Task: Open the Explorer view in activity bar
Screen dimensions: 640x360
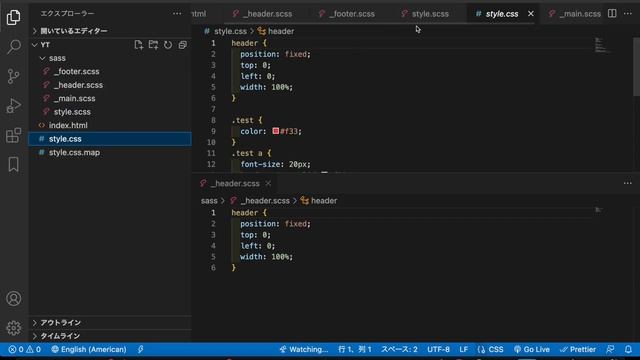Action: coord(13,17)
